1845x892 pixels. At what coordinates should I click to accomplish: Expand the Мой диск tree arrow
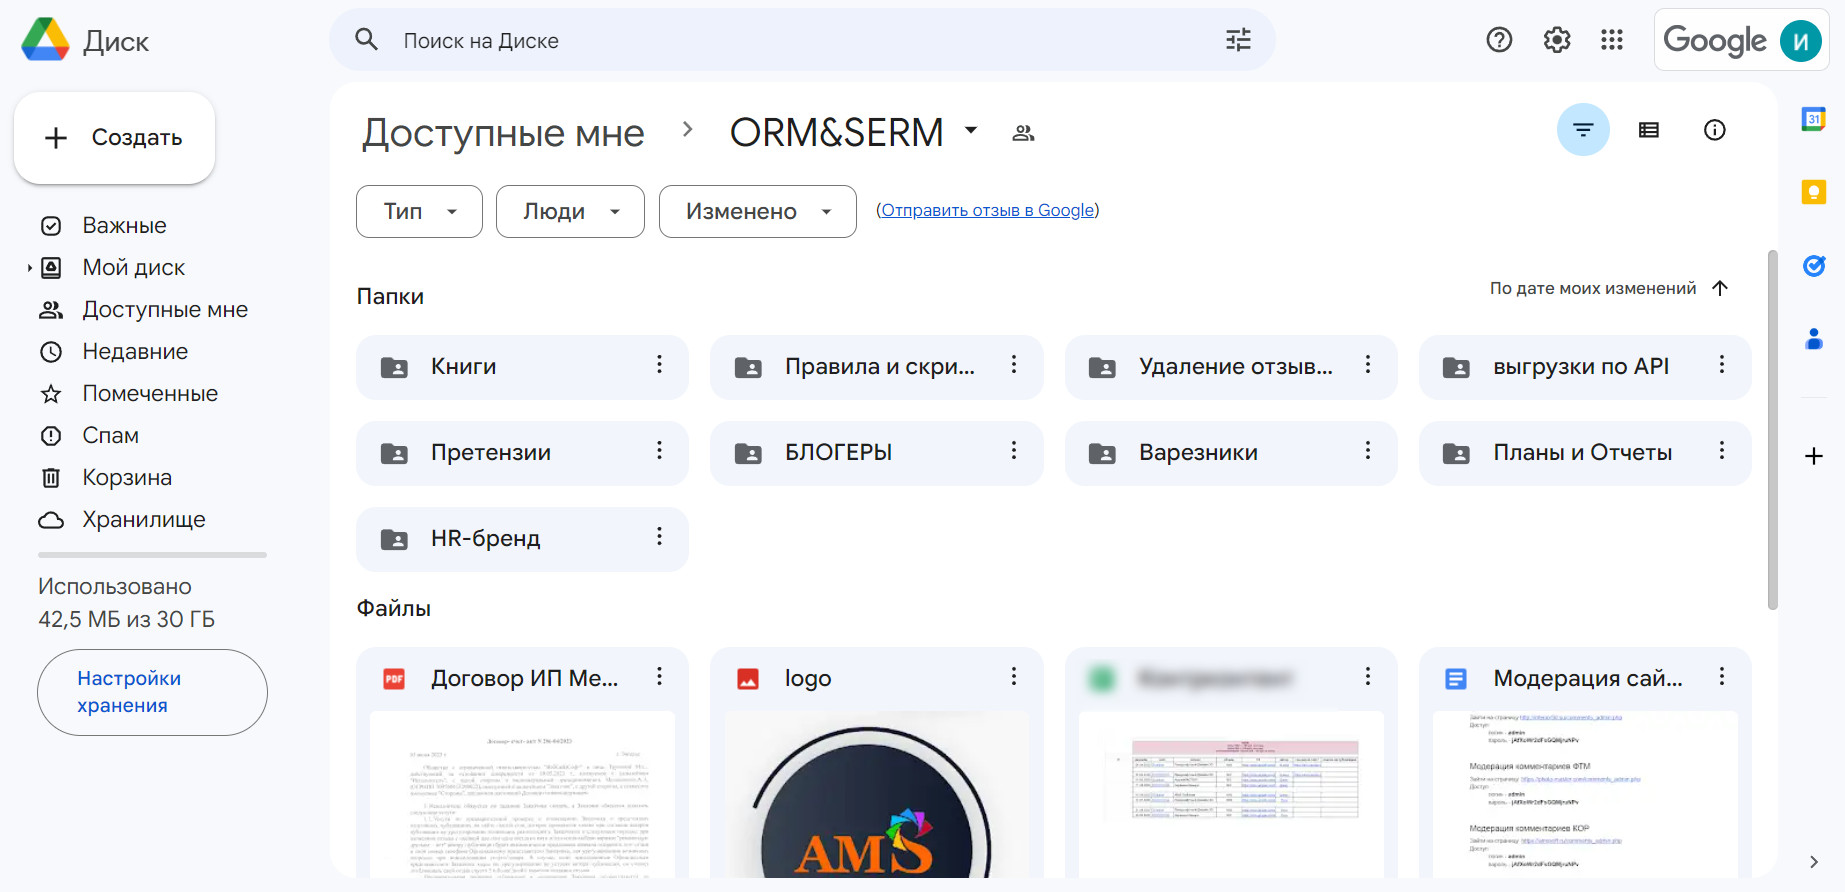[30, 268]
